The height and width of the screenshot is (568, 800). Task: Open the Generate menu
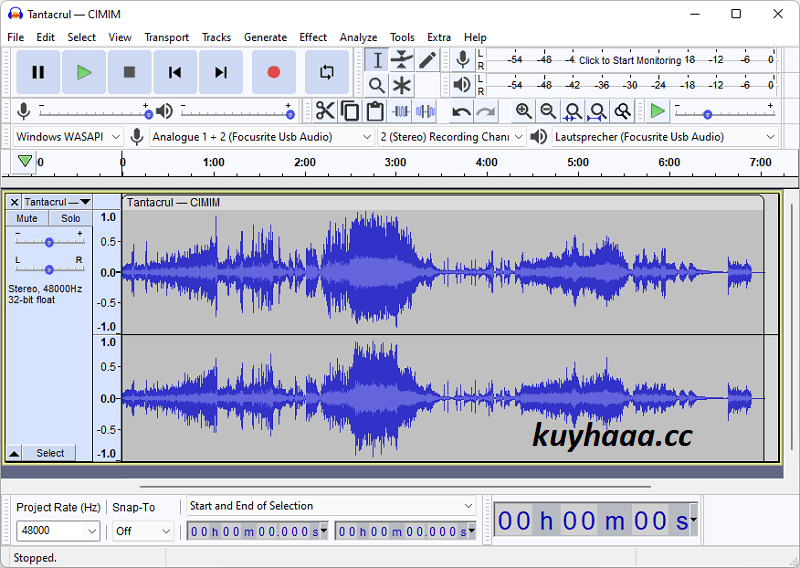(265, 37)
